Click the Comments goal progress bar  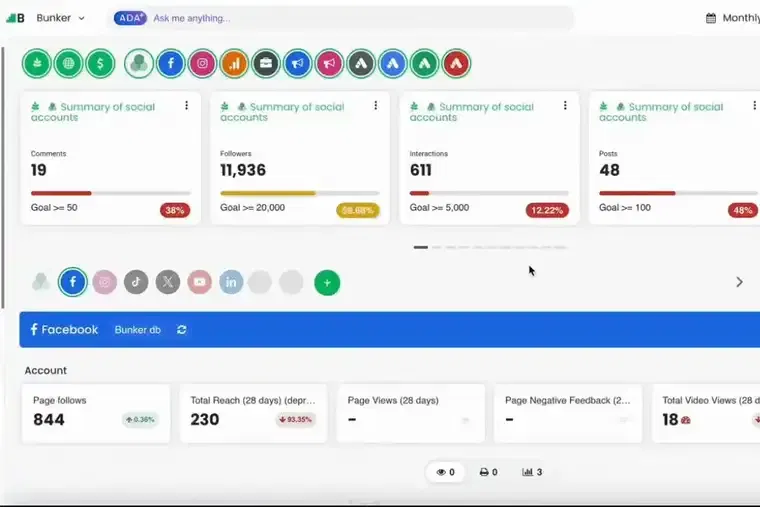[x=111, y=193]
